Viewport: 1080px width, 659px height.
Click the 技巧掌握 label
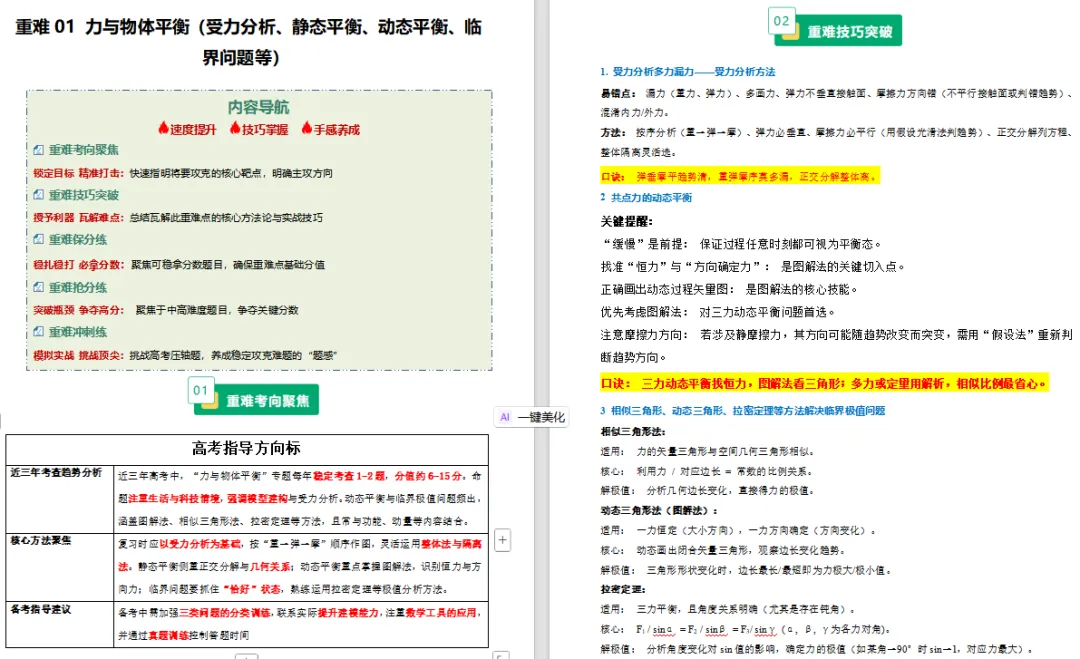click(265, 129)
